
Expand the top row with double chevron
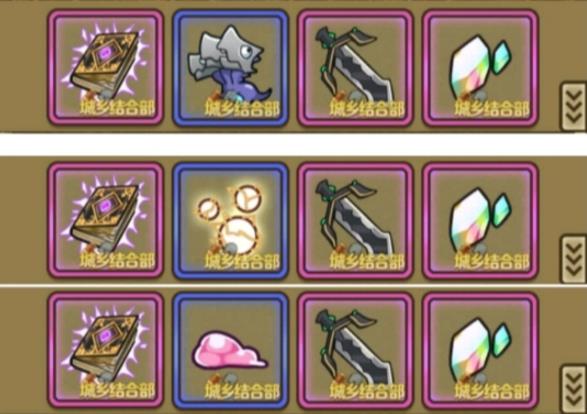point(574,107)
